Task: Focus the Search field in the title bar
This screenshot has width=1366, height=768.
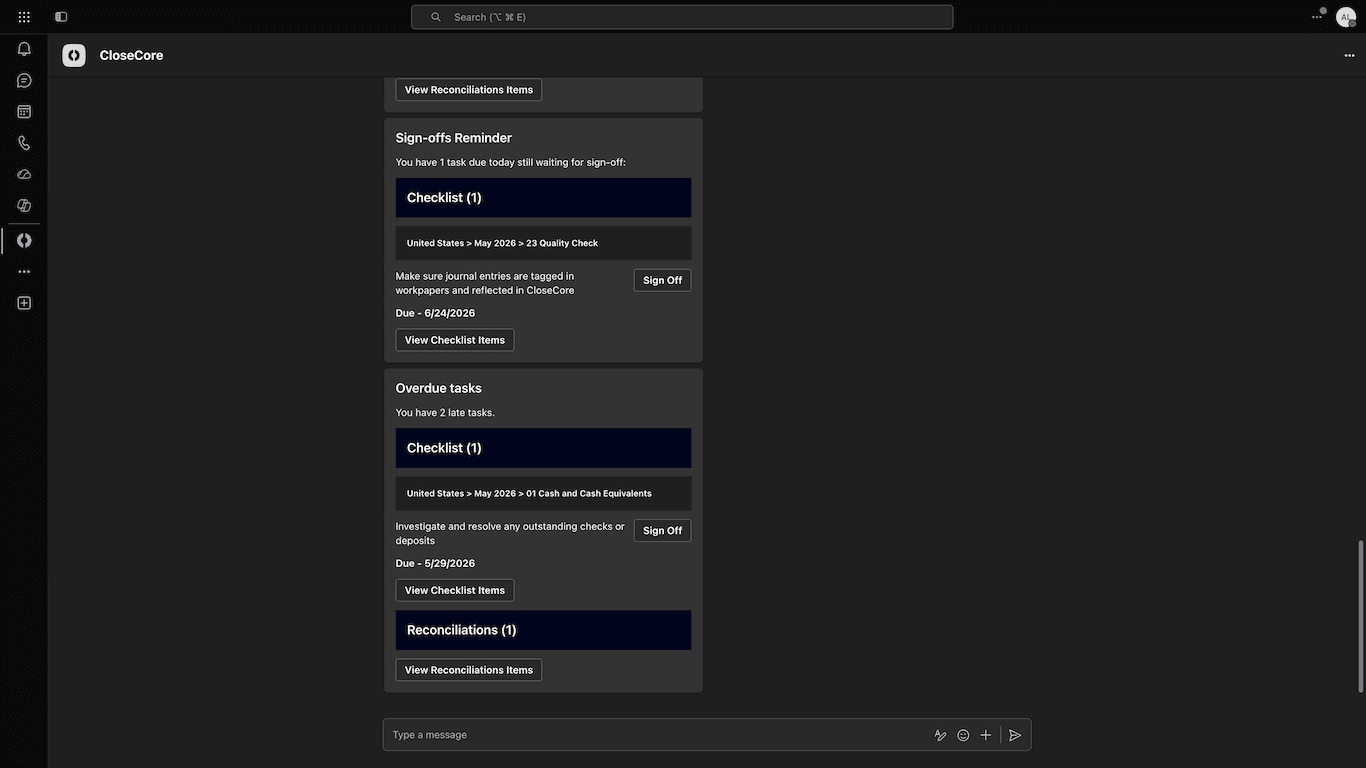Action: (x=682, y=17)
